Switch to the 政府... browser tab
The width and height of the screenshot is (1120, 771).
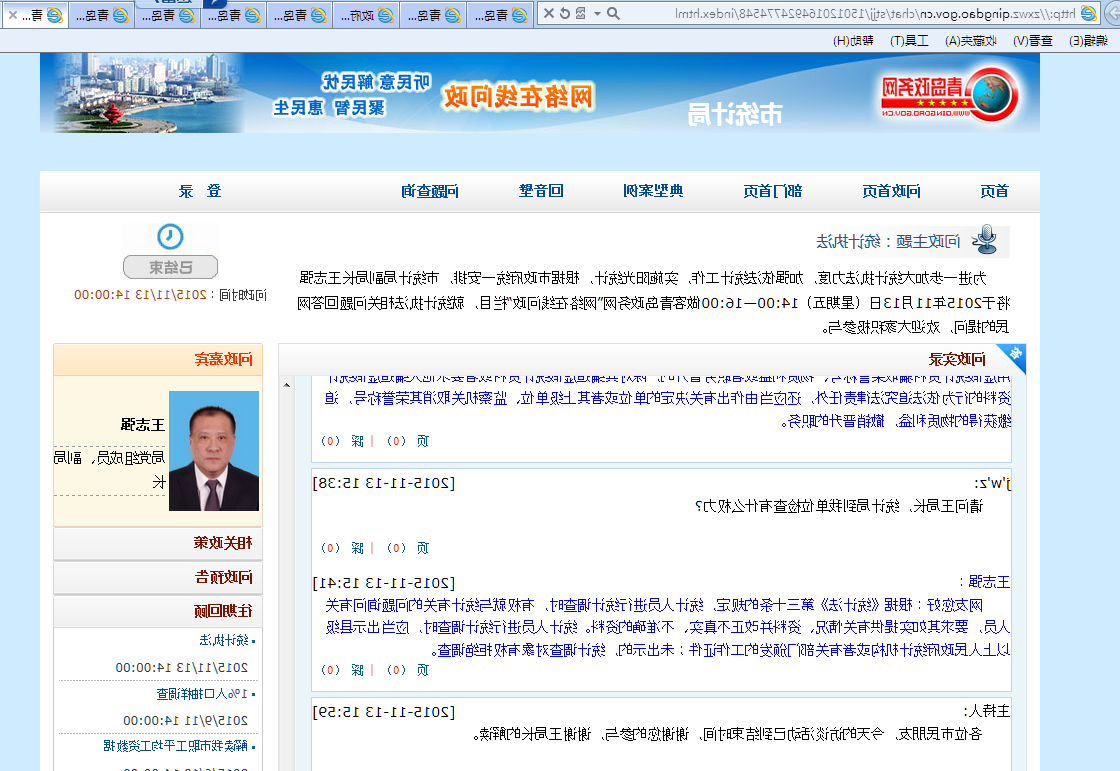pos(366,15)
